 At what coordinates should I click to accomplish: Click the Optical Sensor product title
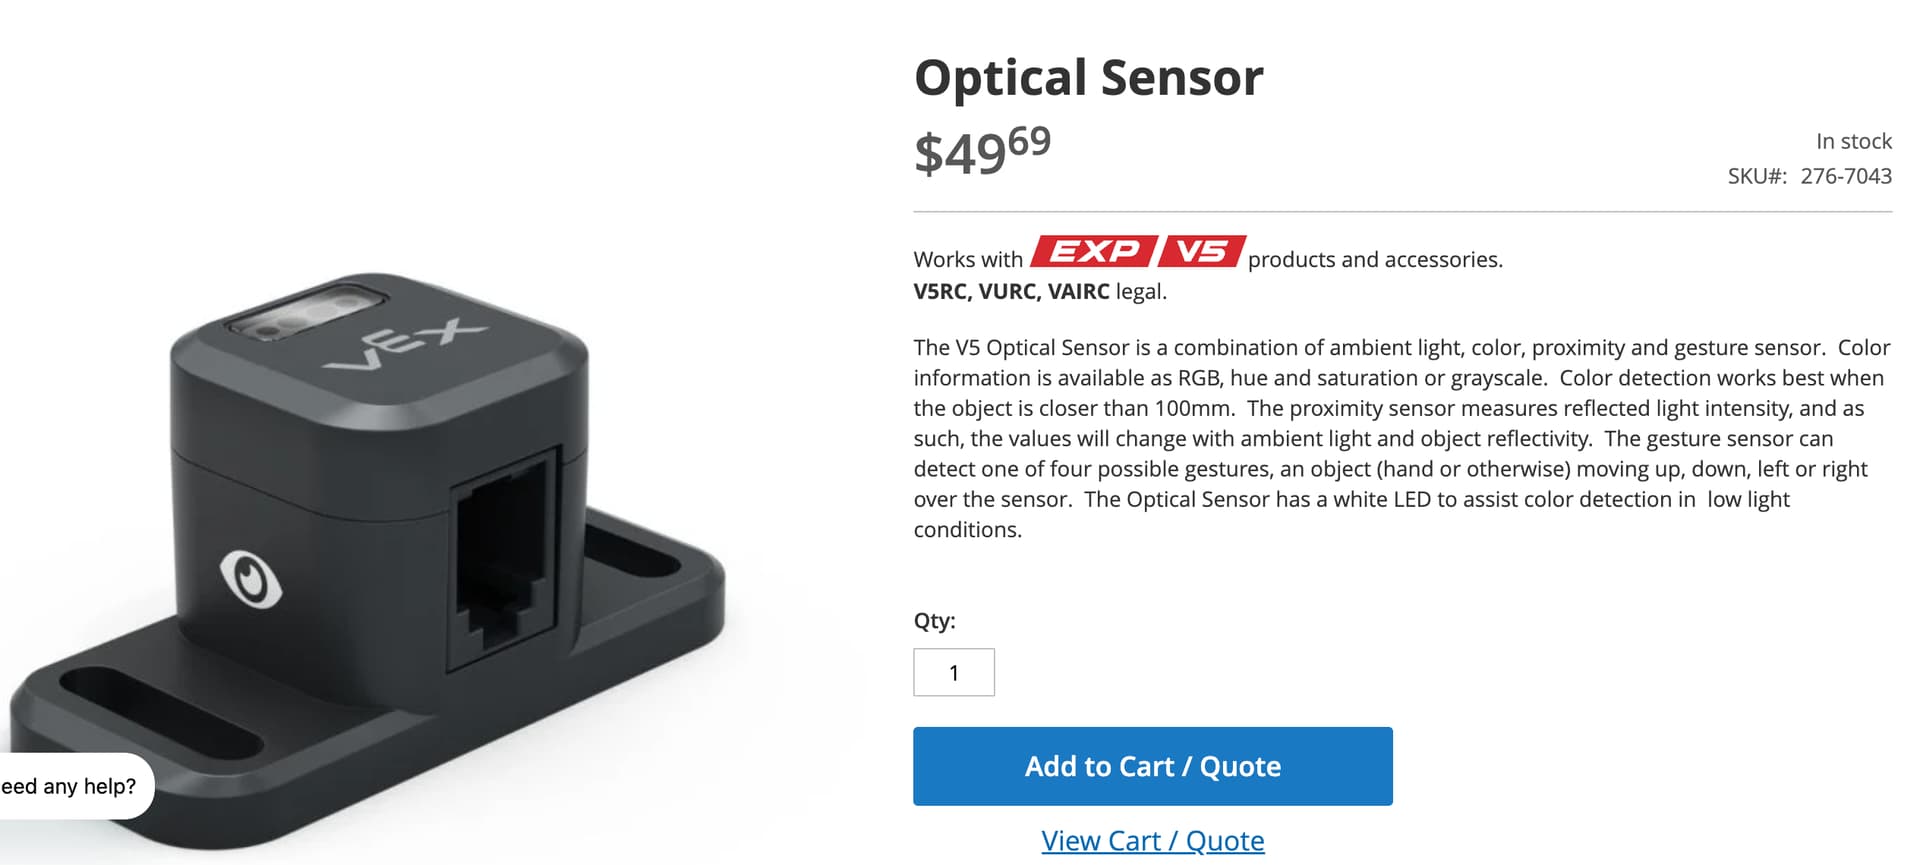[x=1088, y=77]
